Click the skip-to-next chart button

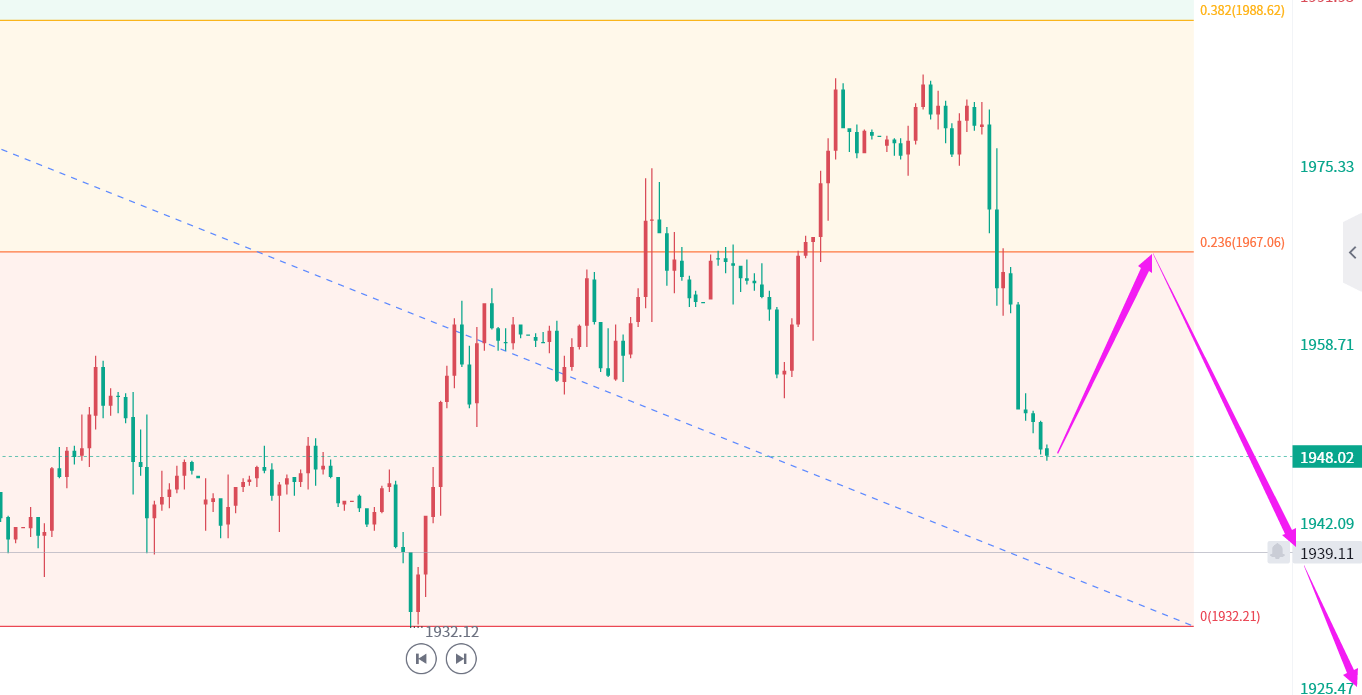click(461, 659)
